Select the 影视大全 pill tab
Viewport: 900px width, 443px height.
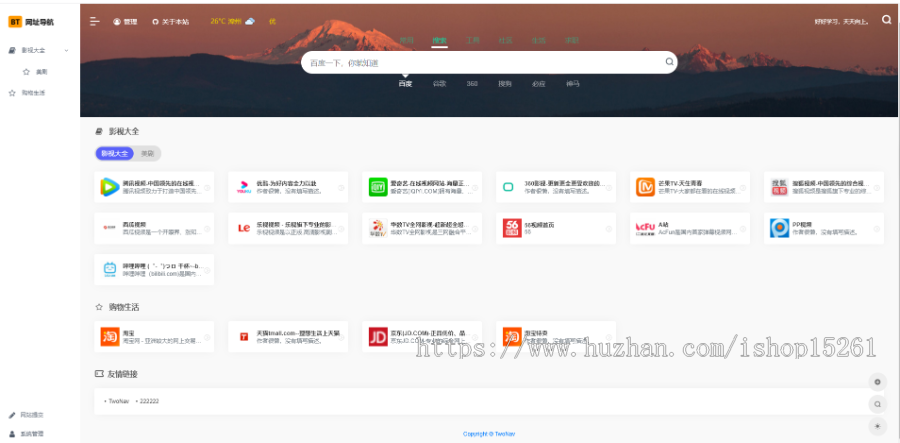click(x=115, y=153)
